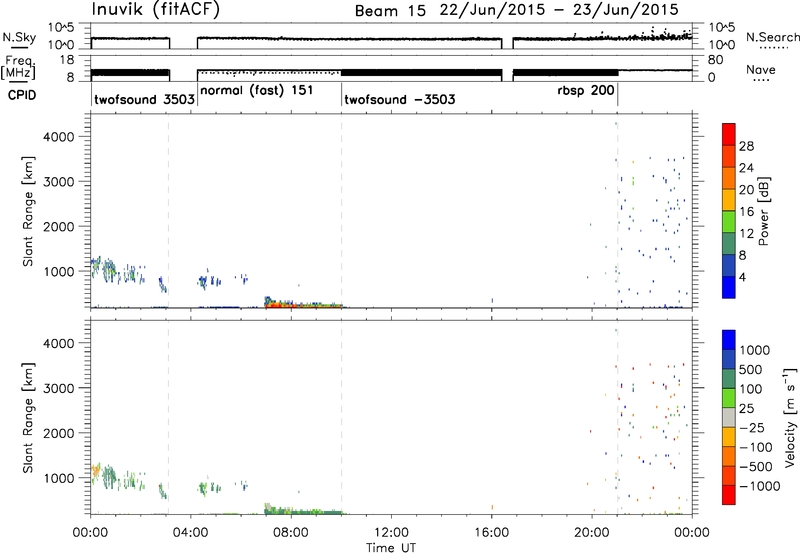
Task: Click the '08:00' time axis tick label
Action: pyautogui.click(x=291, y=533)
